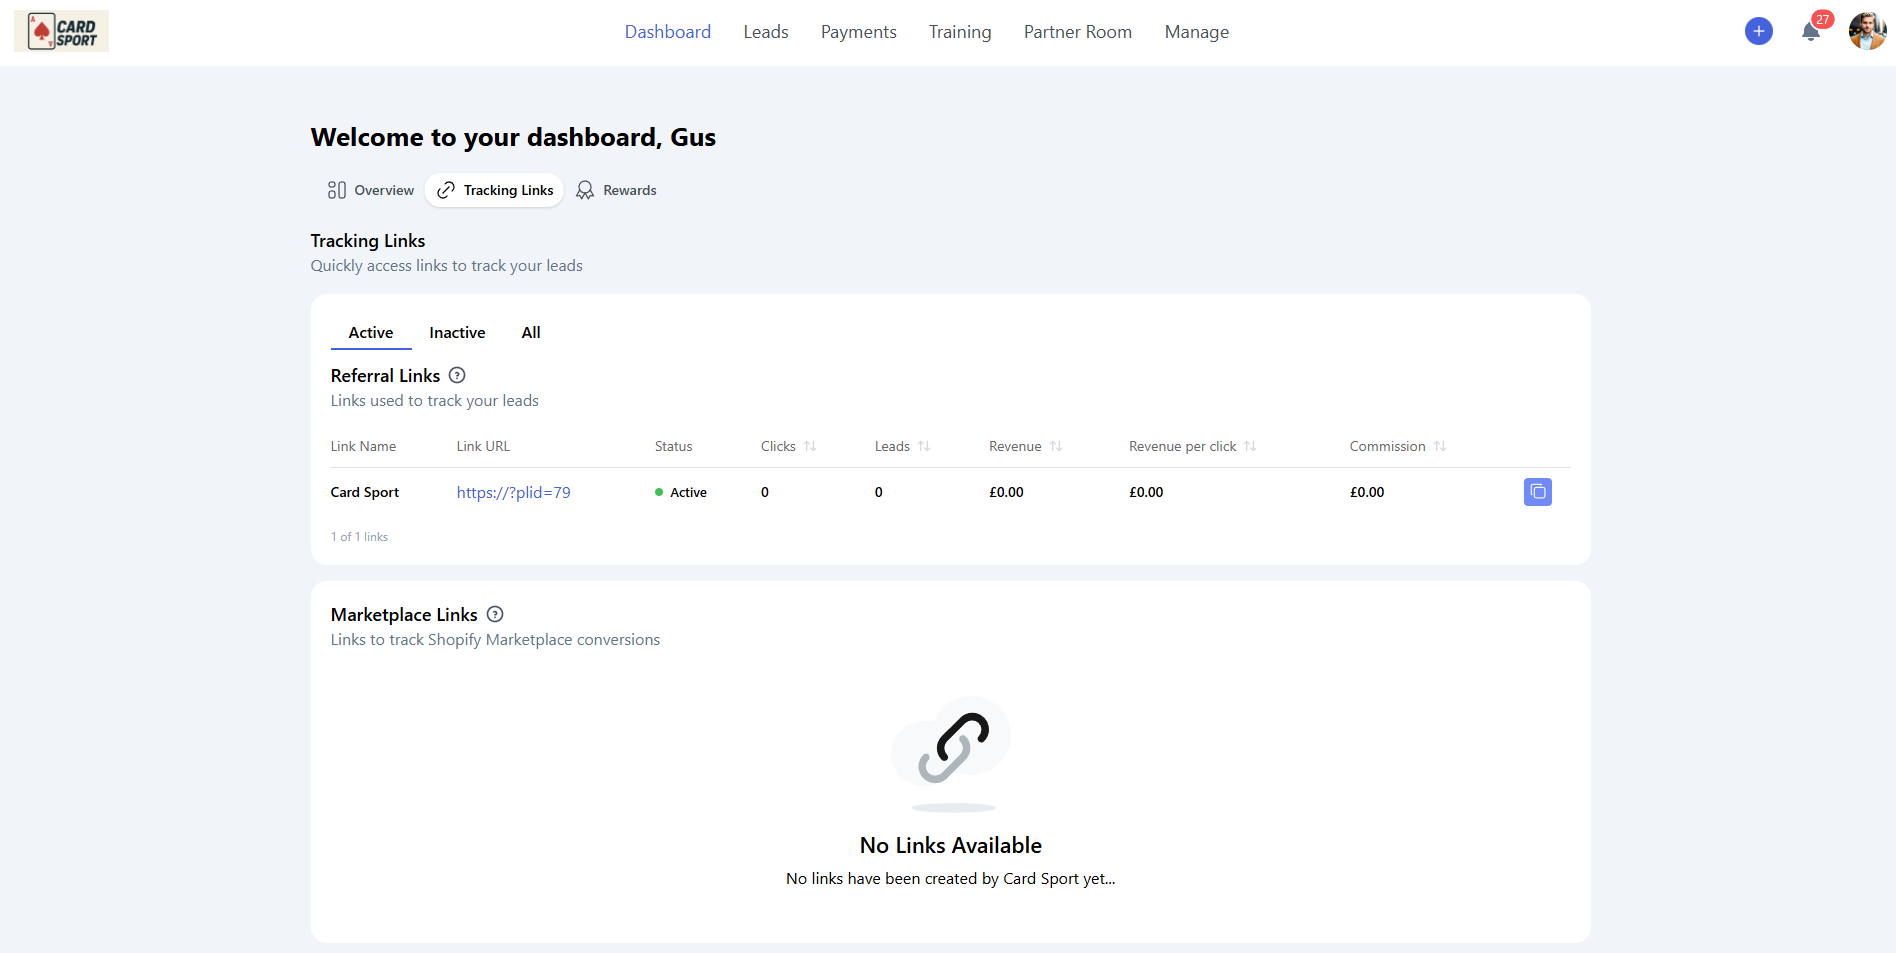Show Inactive links filter tab
The width and height of the screenshot is (1896, 953).
click(x=457, y=333)
